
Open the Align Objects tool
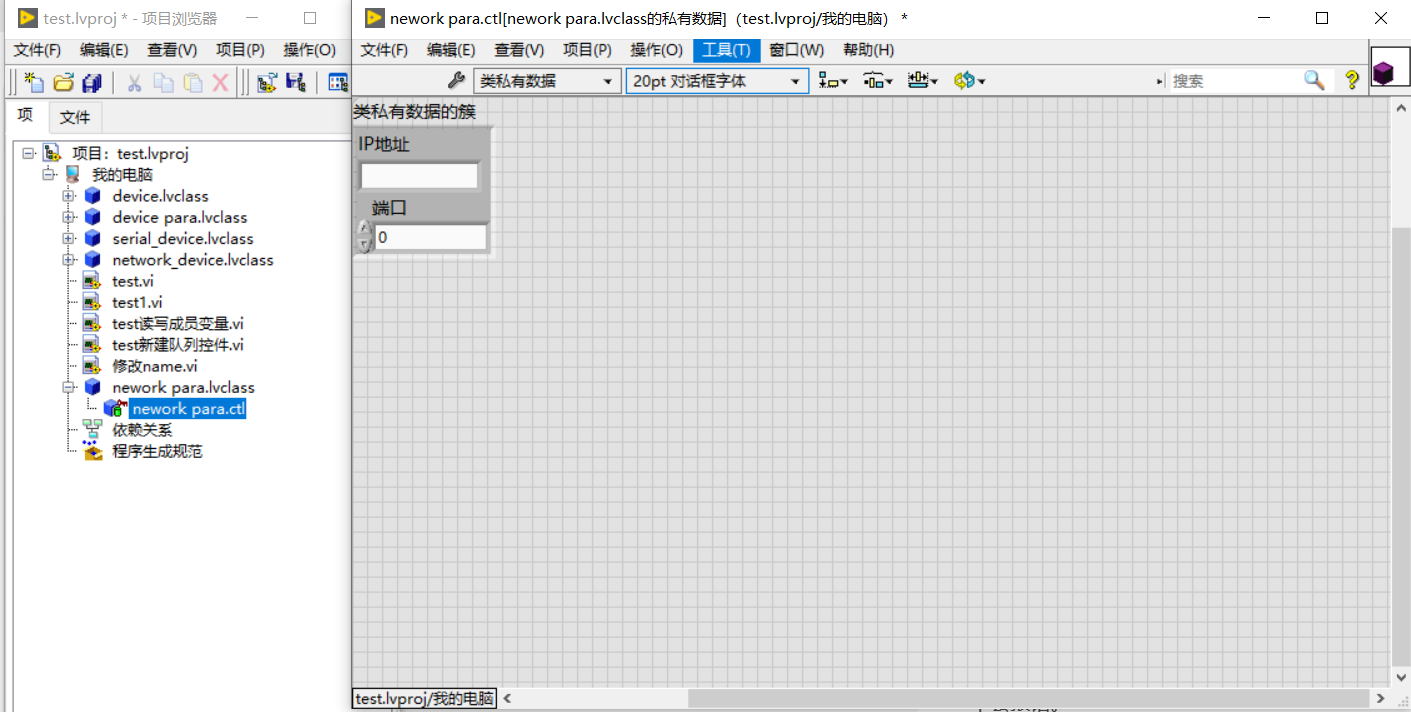click(x=832, y=81)
